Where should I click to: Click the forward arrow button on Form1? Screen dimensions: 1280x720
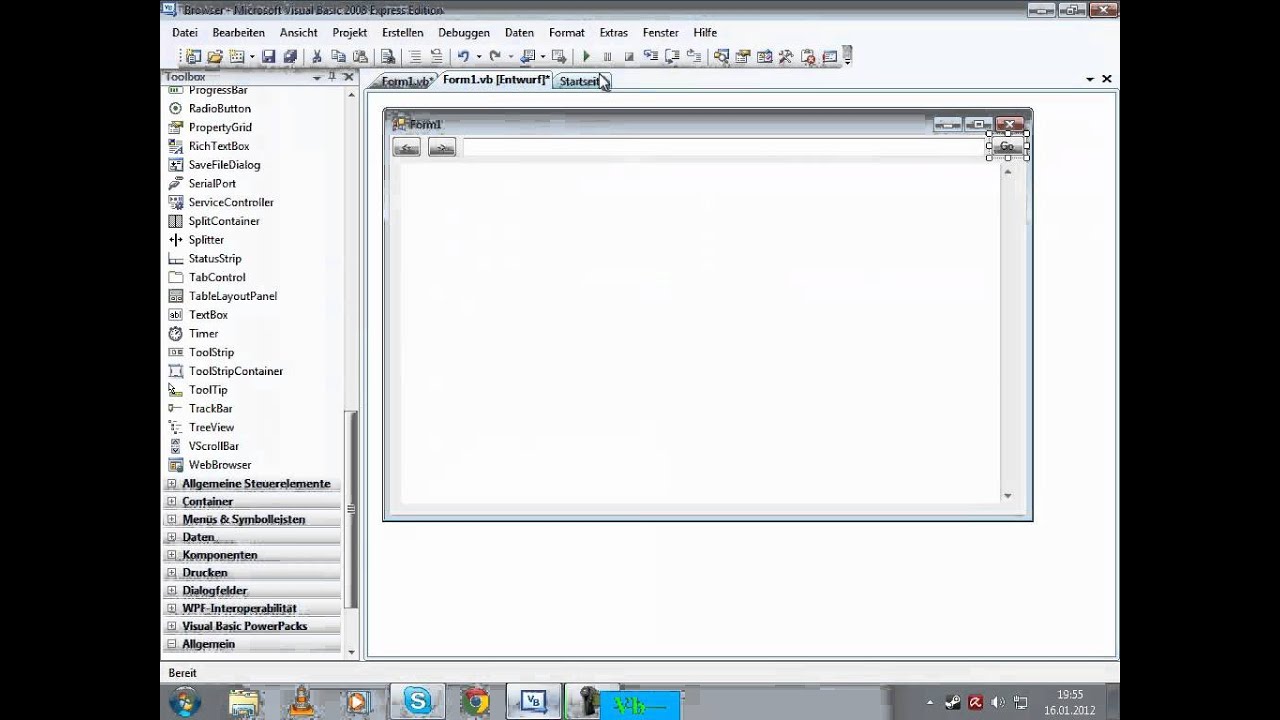point(441,148)
